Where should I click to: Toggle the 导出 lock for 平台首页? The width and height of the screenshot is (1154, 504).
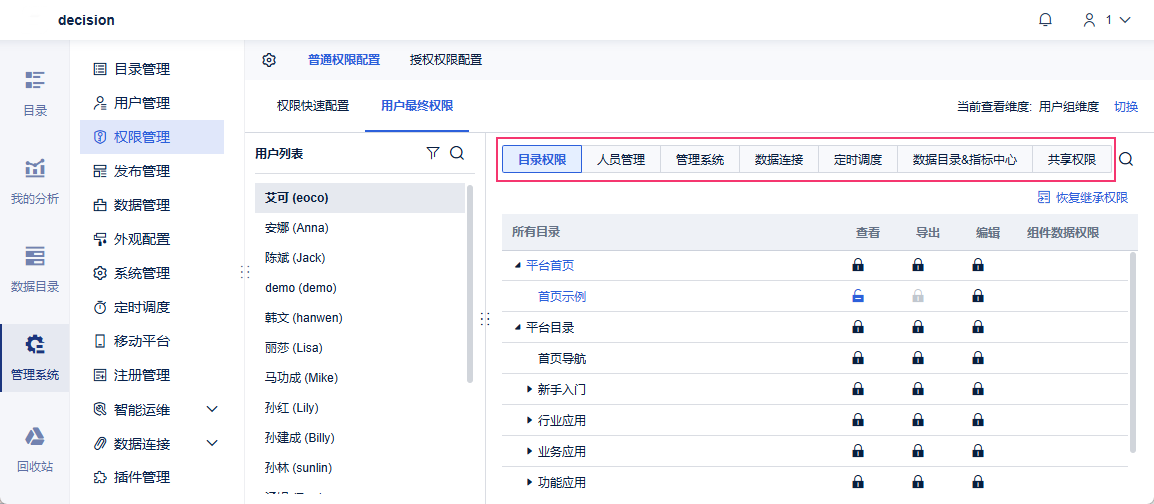[918, 265]
